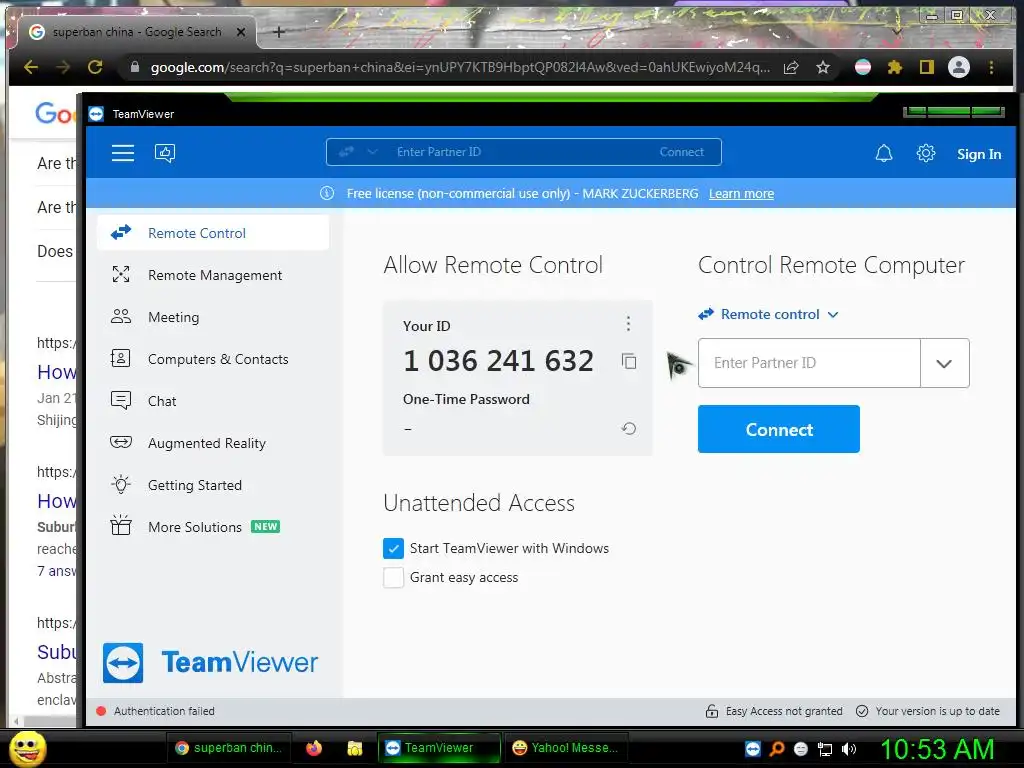Toggle Chrome side panel icon

tap(927, 67)
